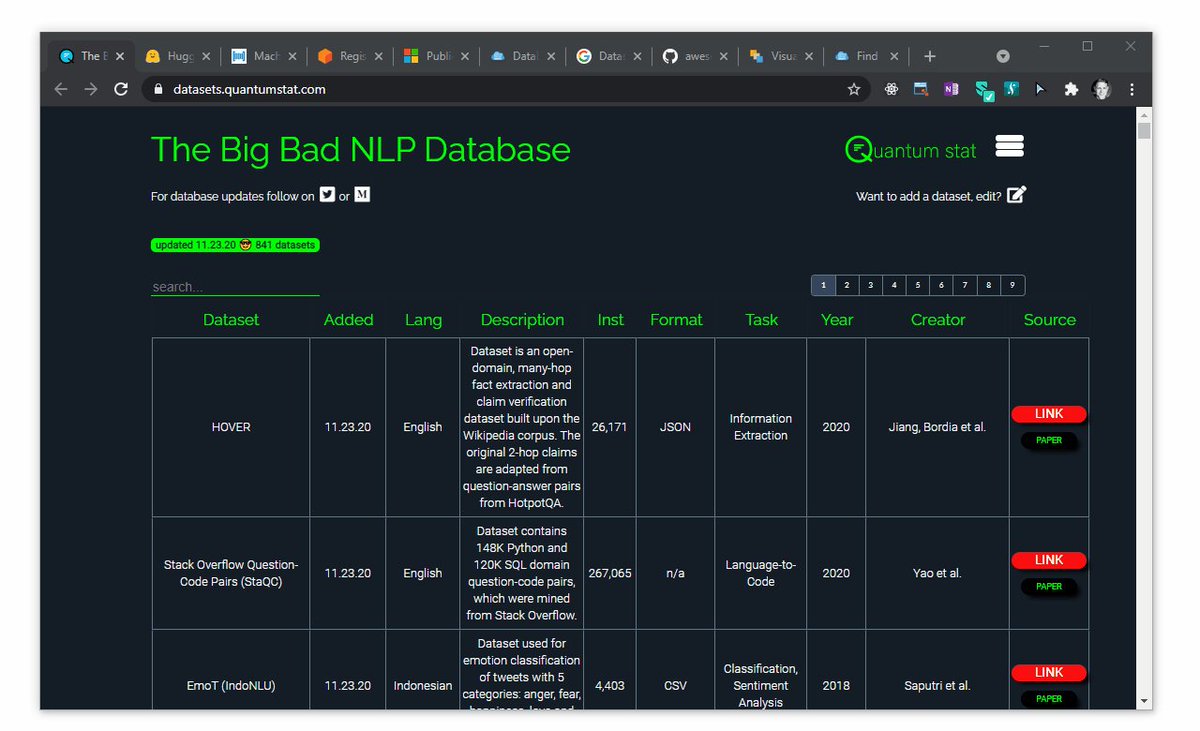1200x731 pixels.
Task: Click the HOVER row LINK button
Action: [x=1049, y=414]
